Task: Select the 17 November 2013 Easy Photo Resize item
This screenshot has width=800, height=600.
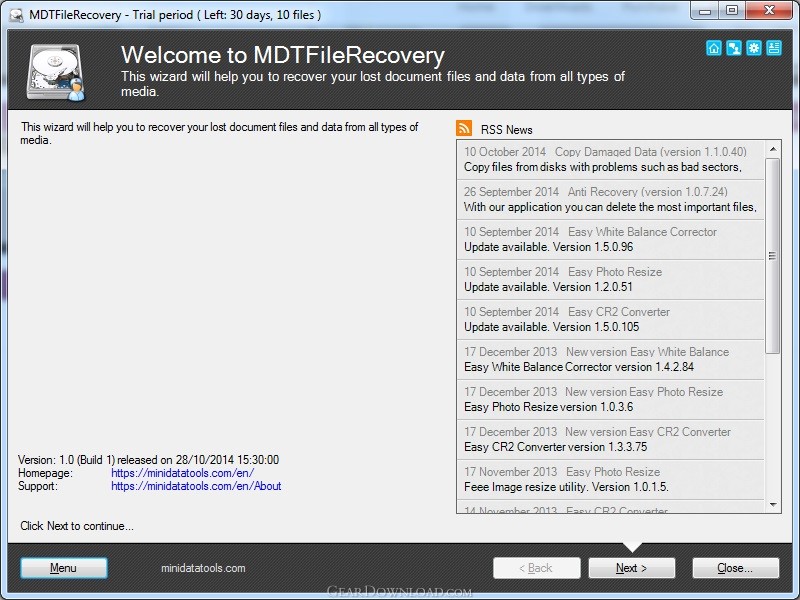Action: (x=610, y=480)
